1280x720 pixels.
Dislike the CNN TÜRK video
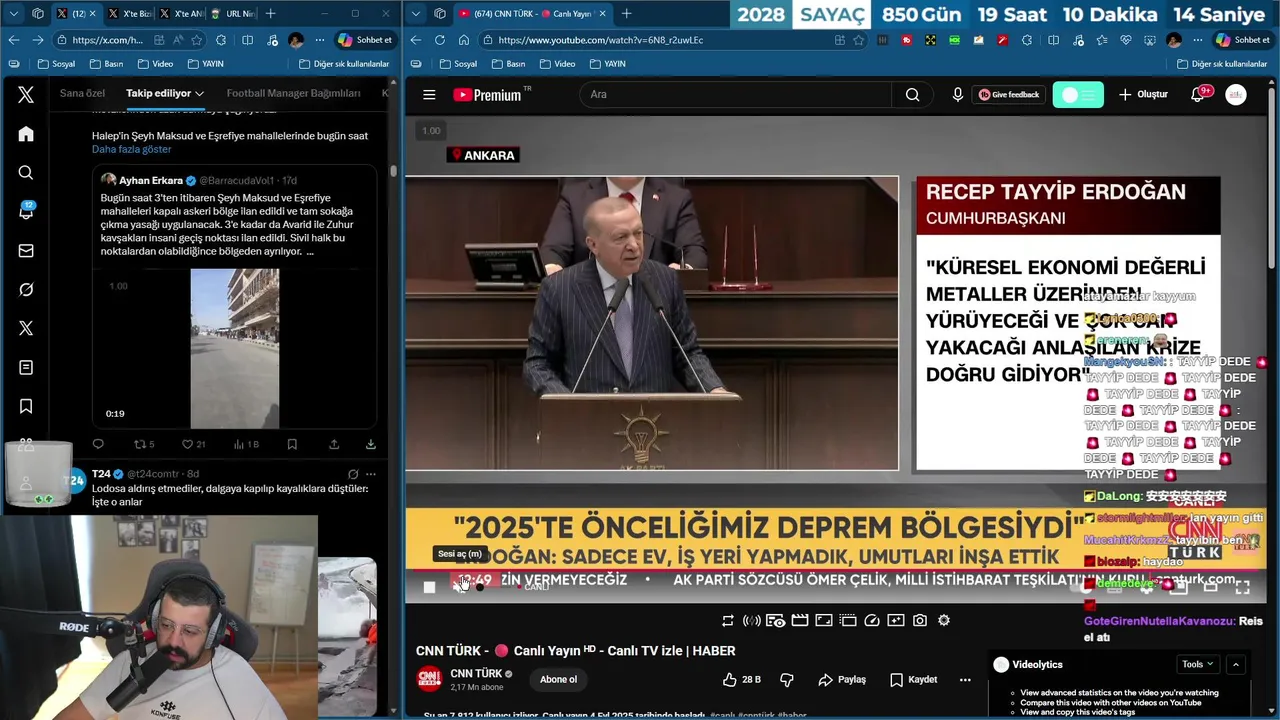click(x=787, y=680)
